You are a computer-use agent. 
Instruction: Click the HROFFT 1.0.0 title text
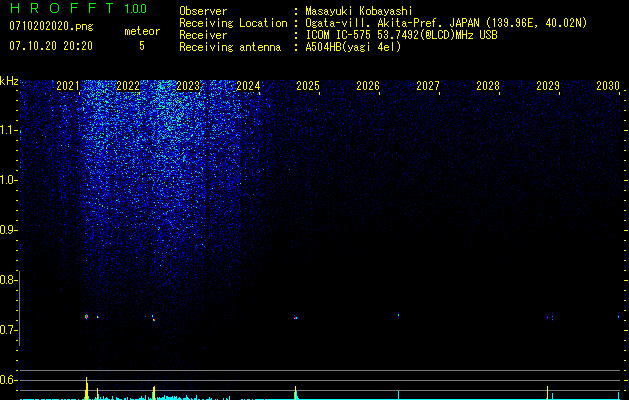[x=78, y=8]
